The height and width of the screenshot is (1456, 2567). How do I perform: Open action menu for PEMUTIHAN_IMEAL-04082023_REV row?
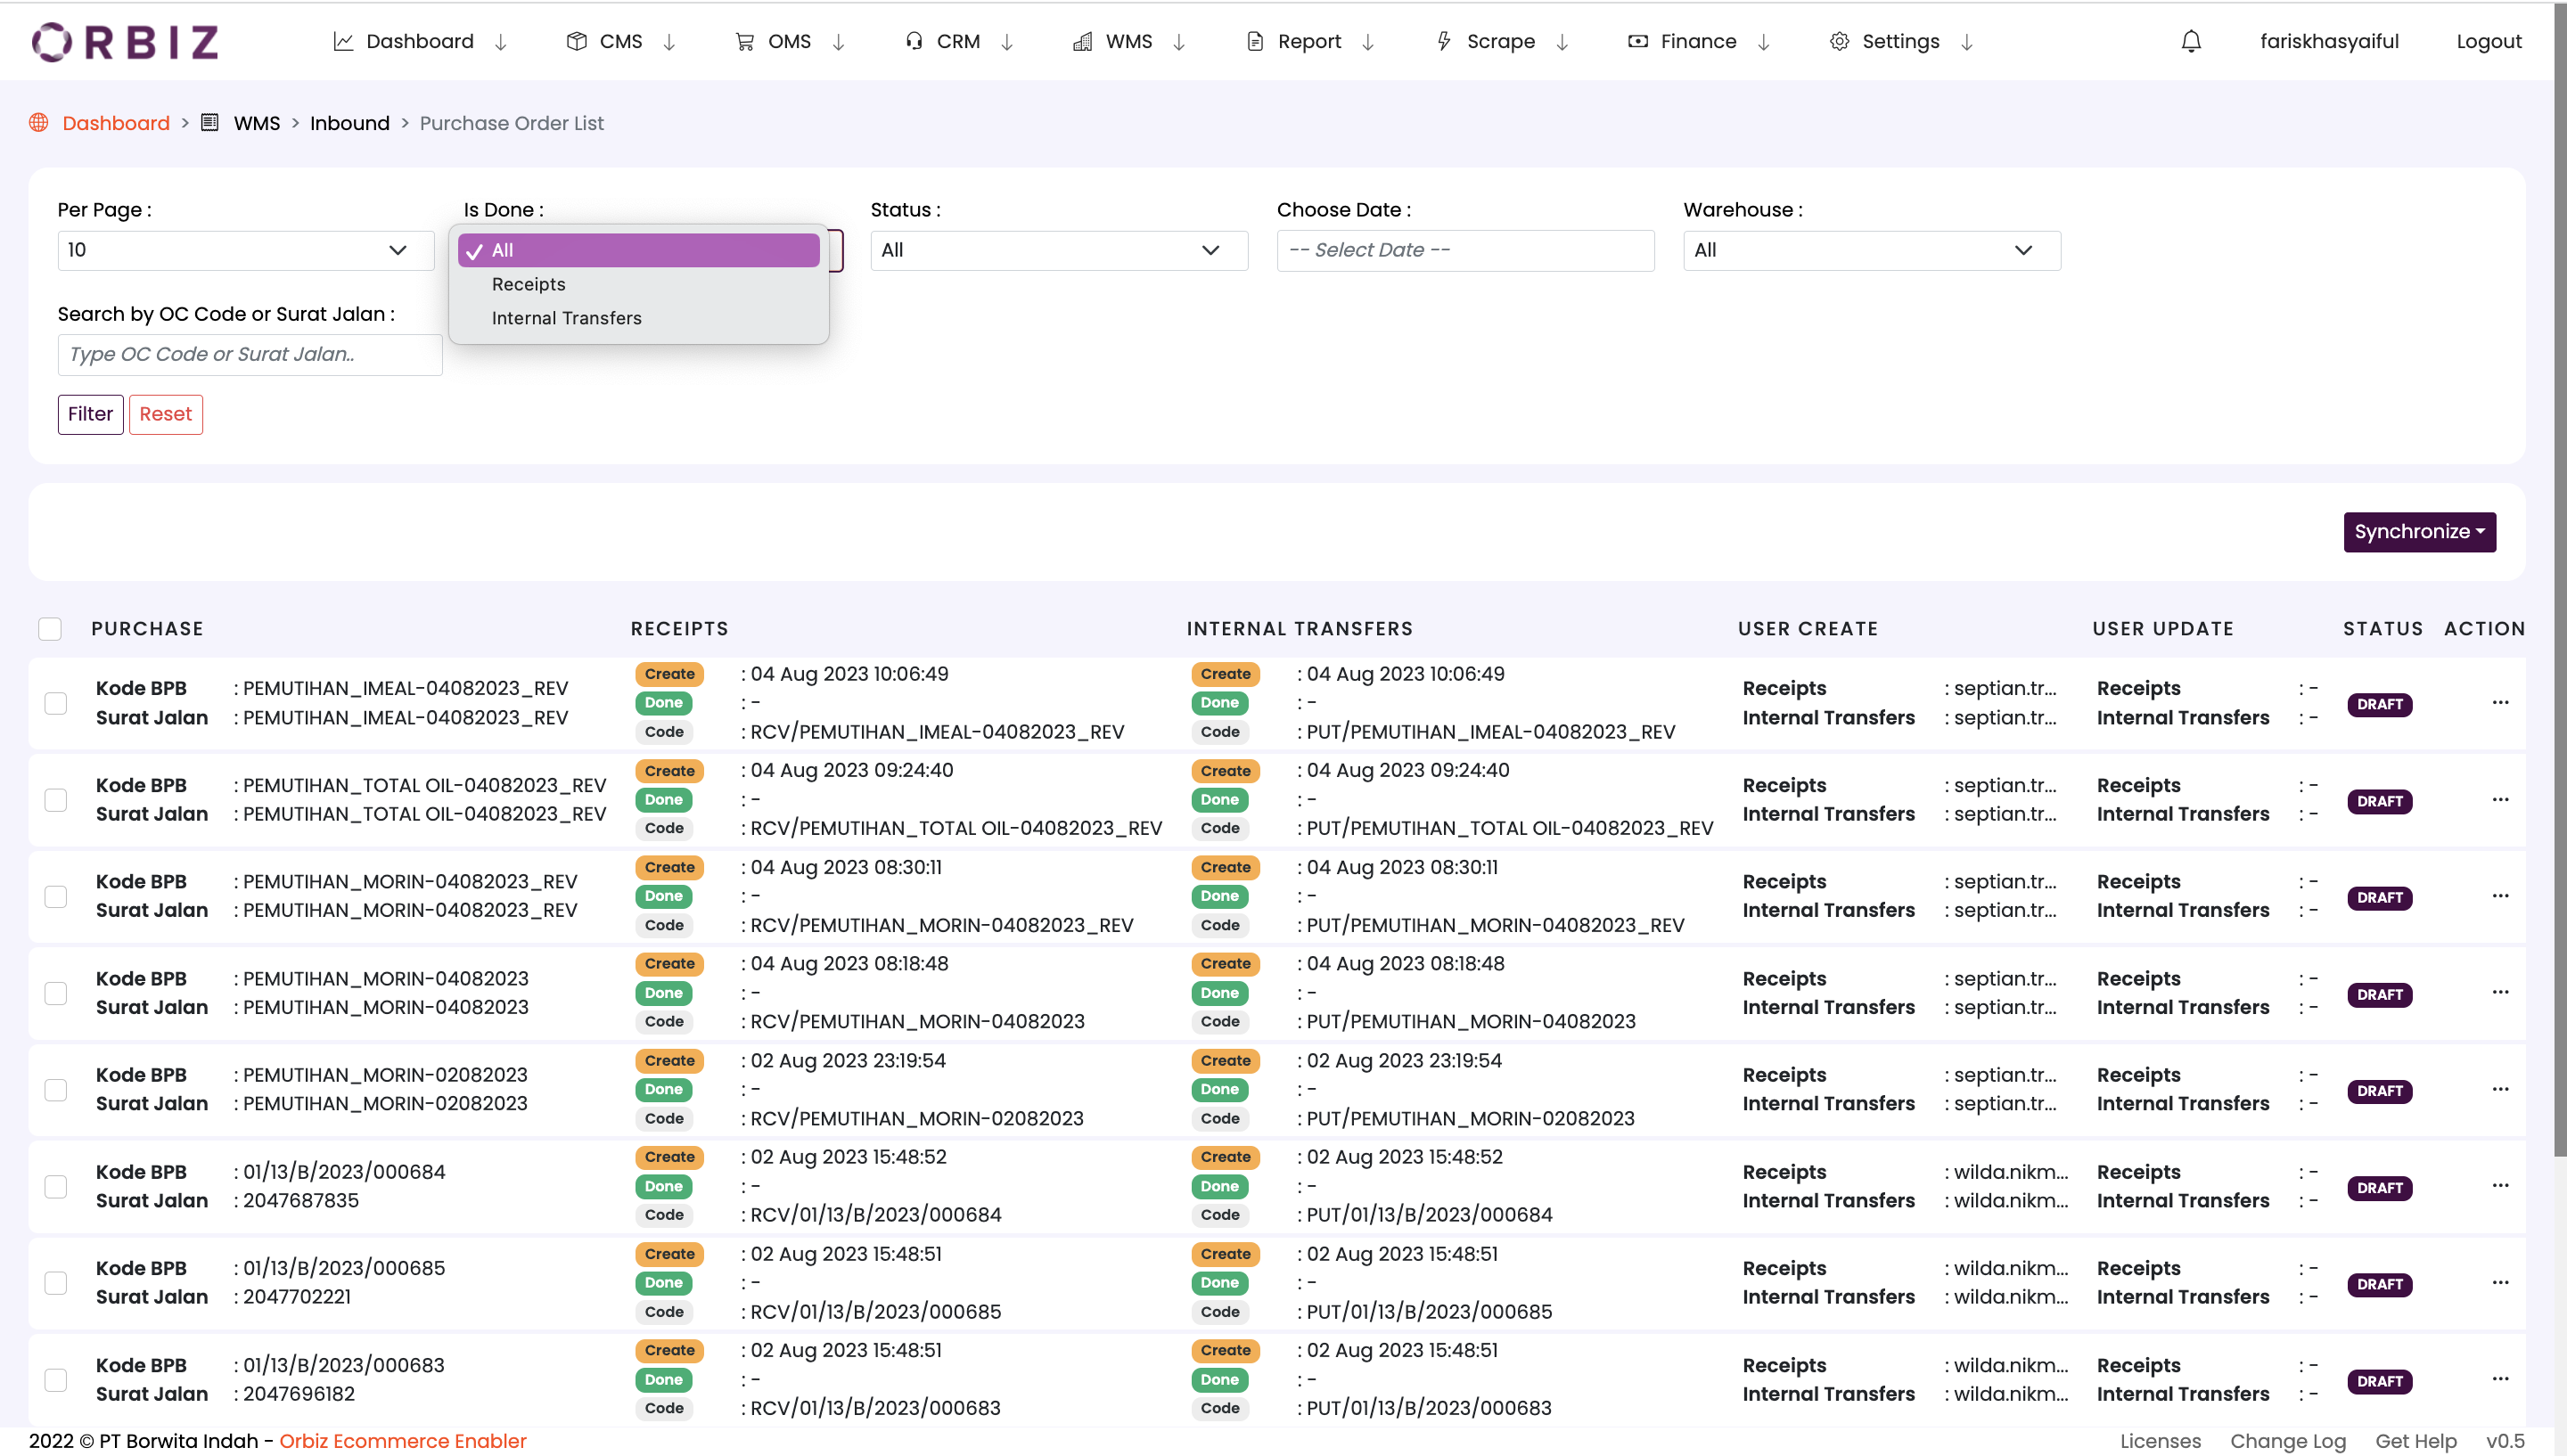2500,703
